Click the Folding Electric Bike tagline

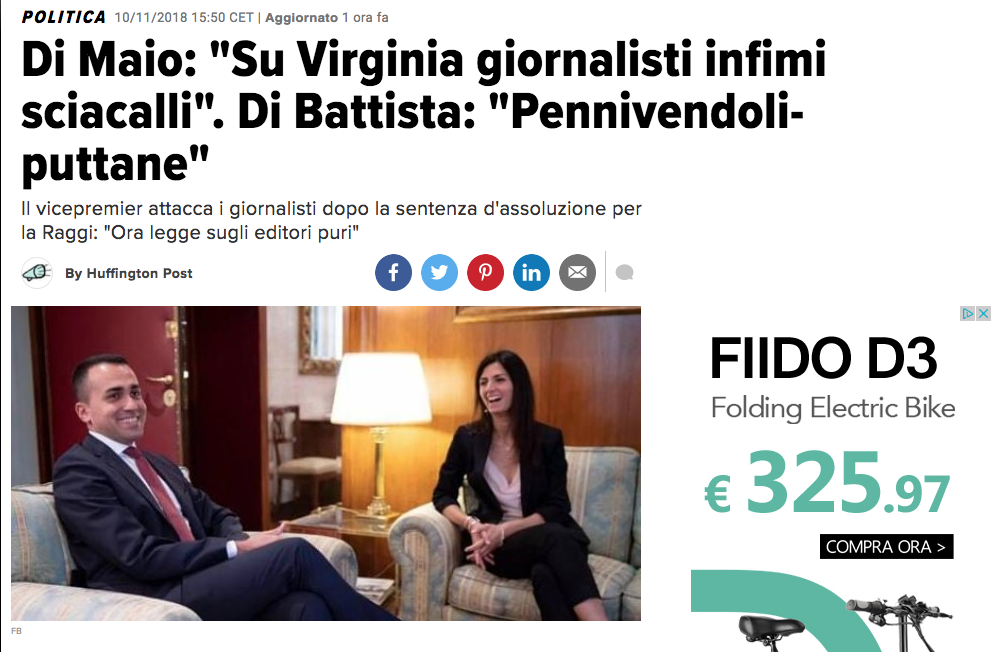click(x=833, y=409)
